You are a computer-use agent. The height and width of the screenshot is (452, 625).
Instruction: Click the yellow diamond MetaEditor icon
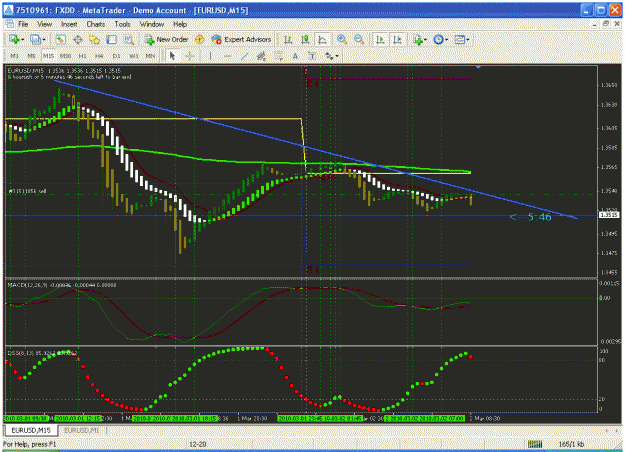[199, 39]
